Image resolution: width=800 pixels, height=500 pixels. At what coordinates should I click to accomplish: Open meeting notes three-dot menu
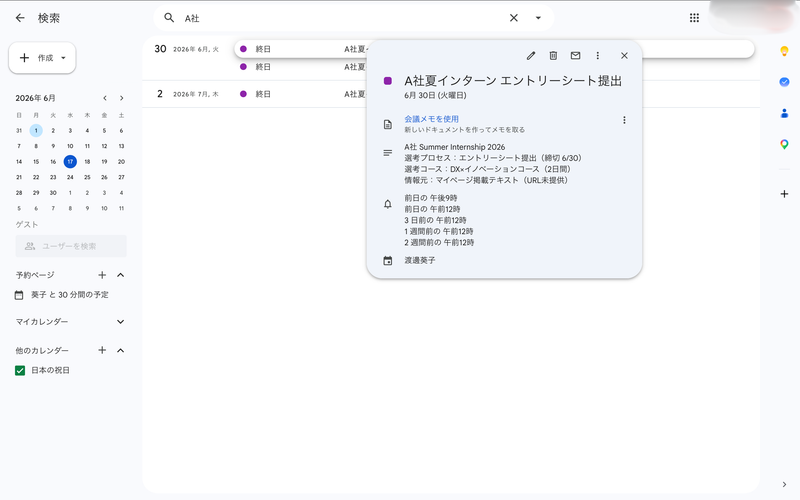[624, 120]
